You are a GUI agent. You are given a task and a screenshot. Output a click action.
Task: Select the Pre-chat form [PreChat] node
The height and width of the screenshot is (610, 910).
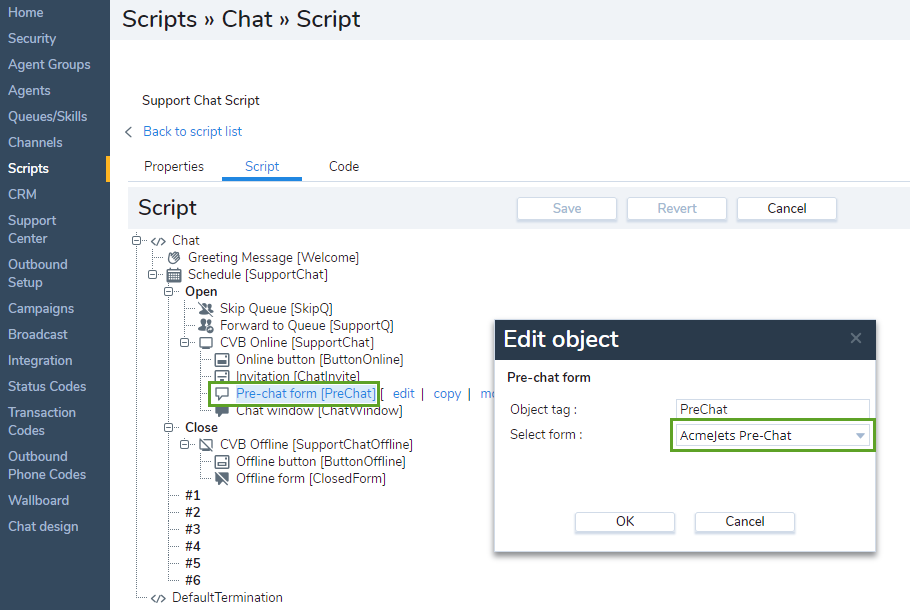point(306,394)
